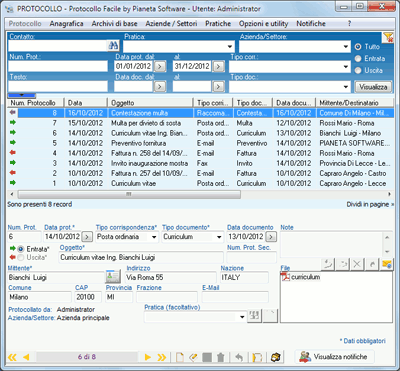The width and height of the screenshot is (400, 371).
Task: Open the date picker next to 31/12/2012
Action: point(218,67)
